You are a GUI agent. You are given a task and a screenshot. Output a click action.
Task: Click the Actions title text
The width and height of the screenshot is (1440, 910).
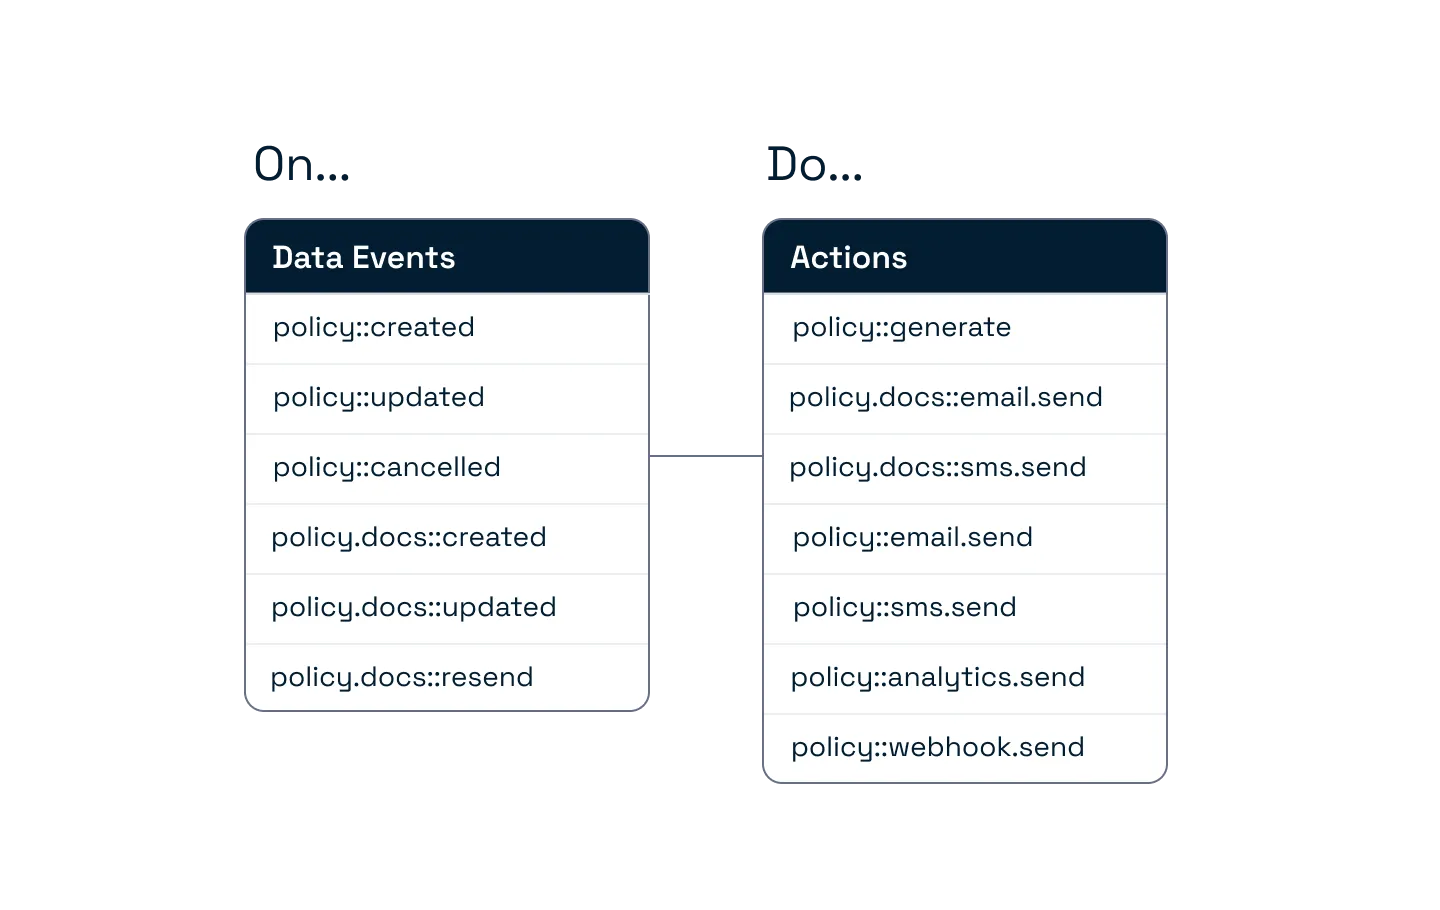point(849,258)
